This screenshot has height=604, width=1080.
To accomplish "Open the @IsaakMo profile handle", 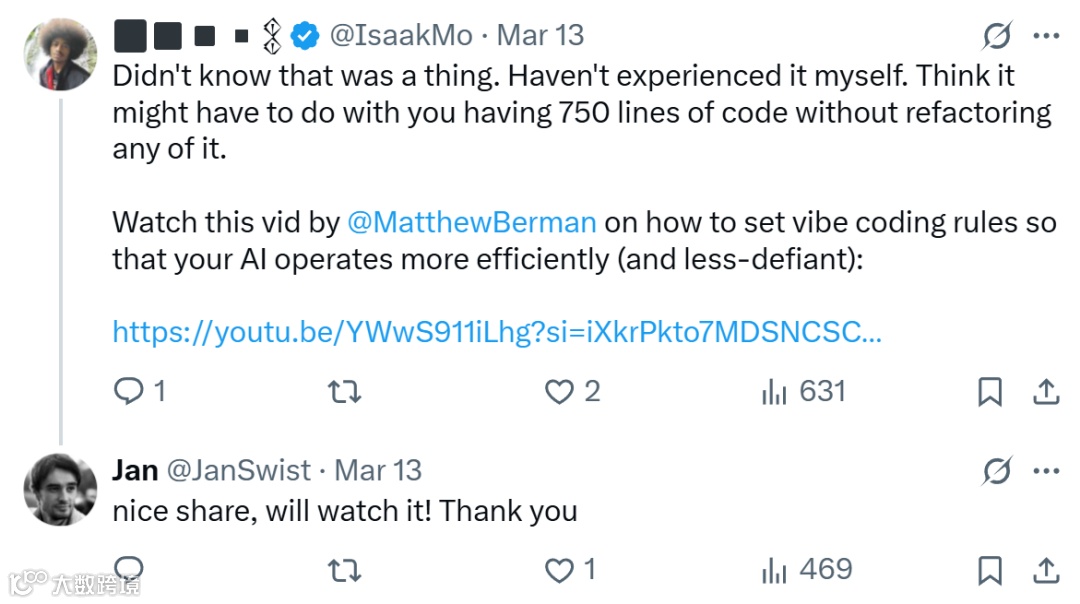I will pyautogui.click(x=401, y=36).
